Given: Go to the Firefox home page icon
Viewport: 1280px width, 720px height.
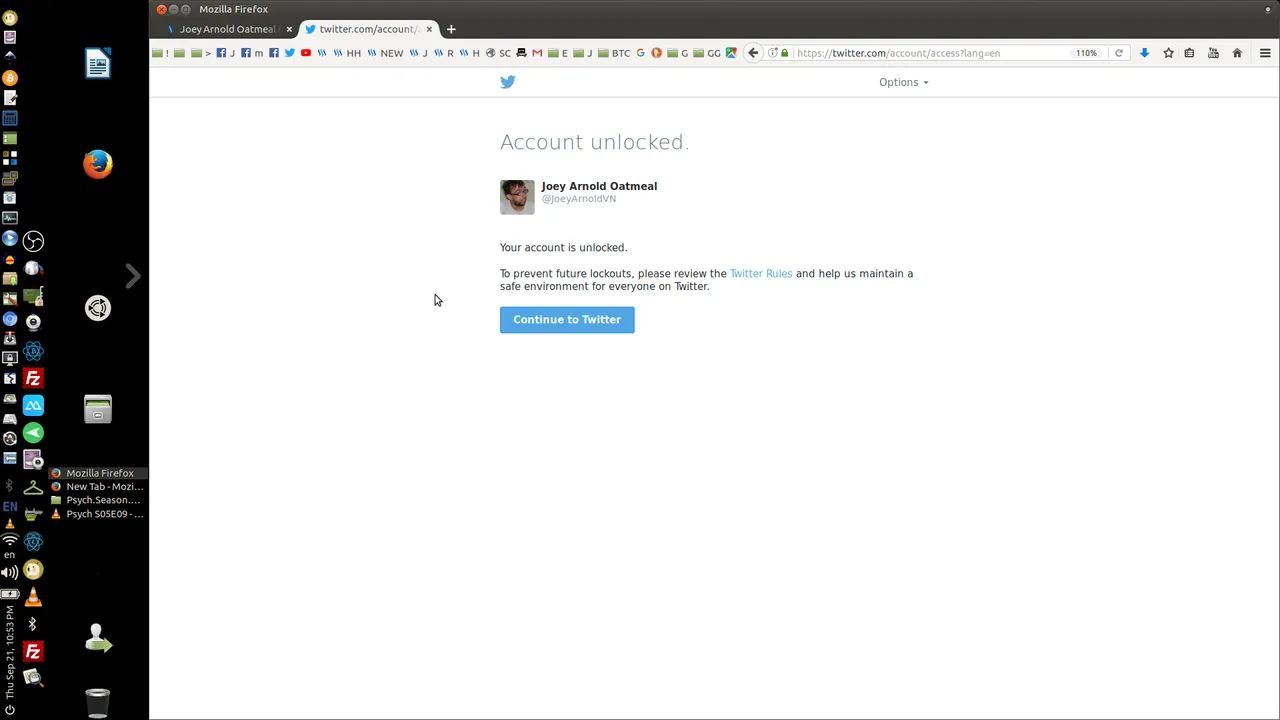Looking at the screenshot, I should click(x=1237, y=53).
